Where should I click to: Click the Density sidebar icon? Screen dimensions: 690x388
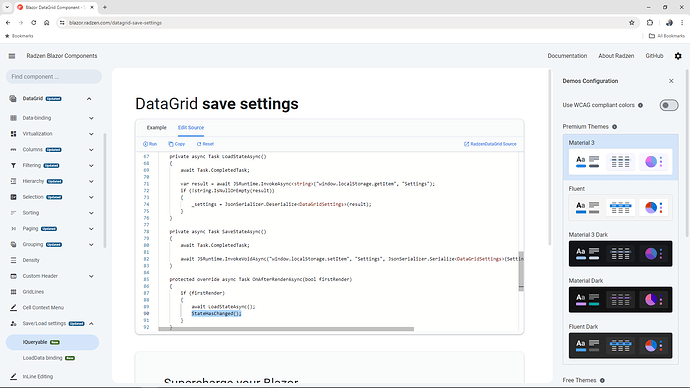click(13, 260)
